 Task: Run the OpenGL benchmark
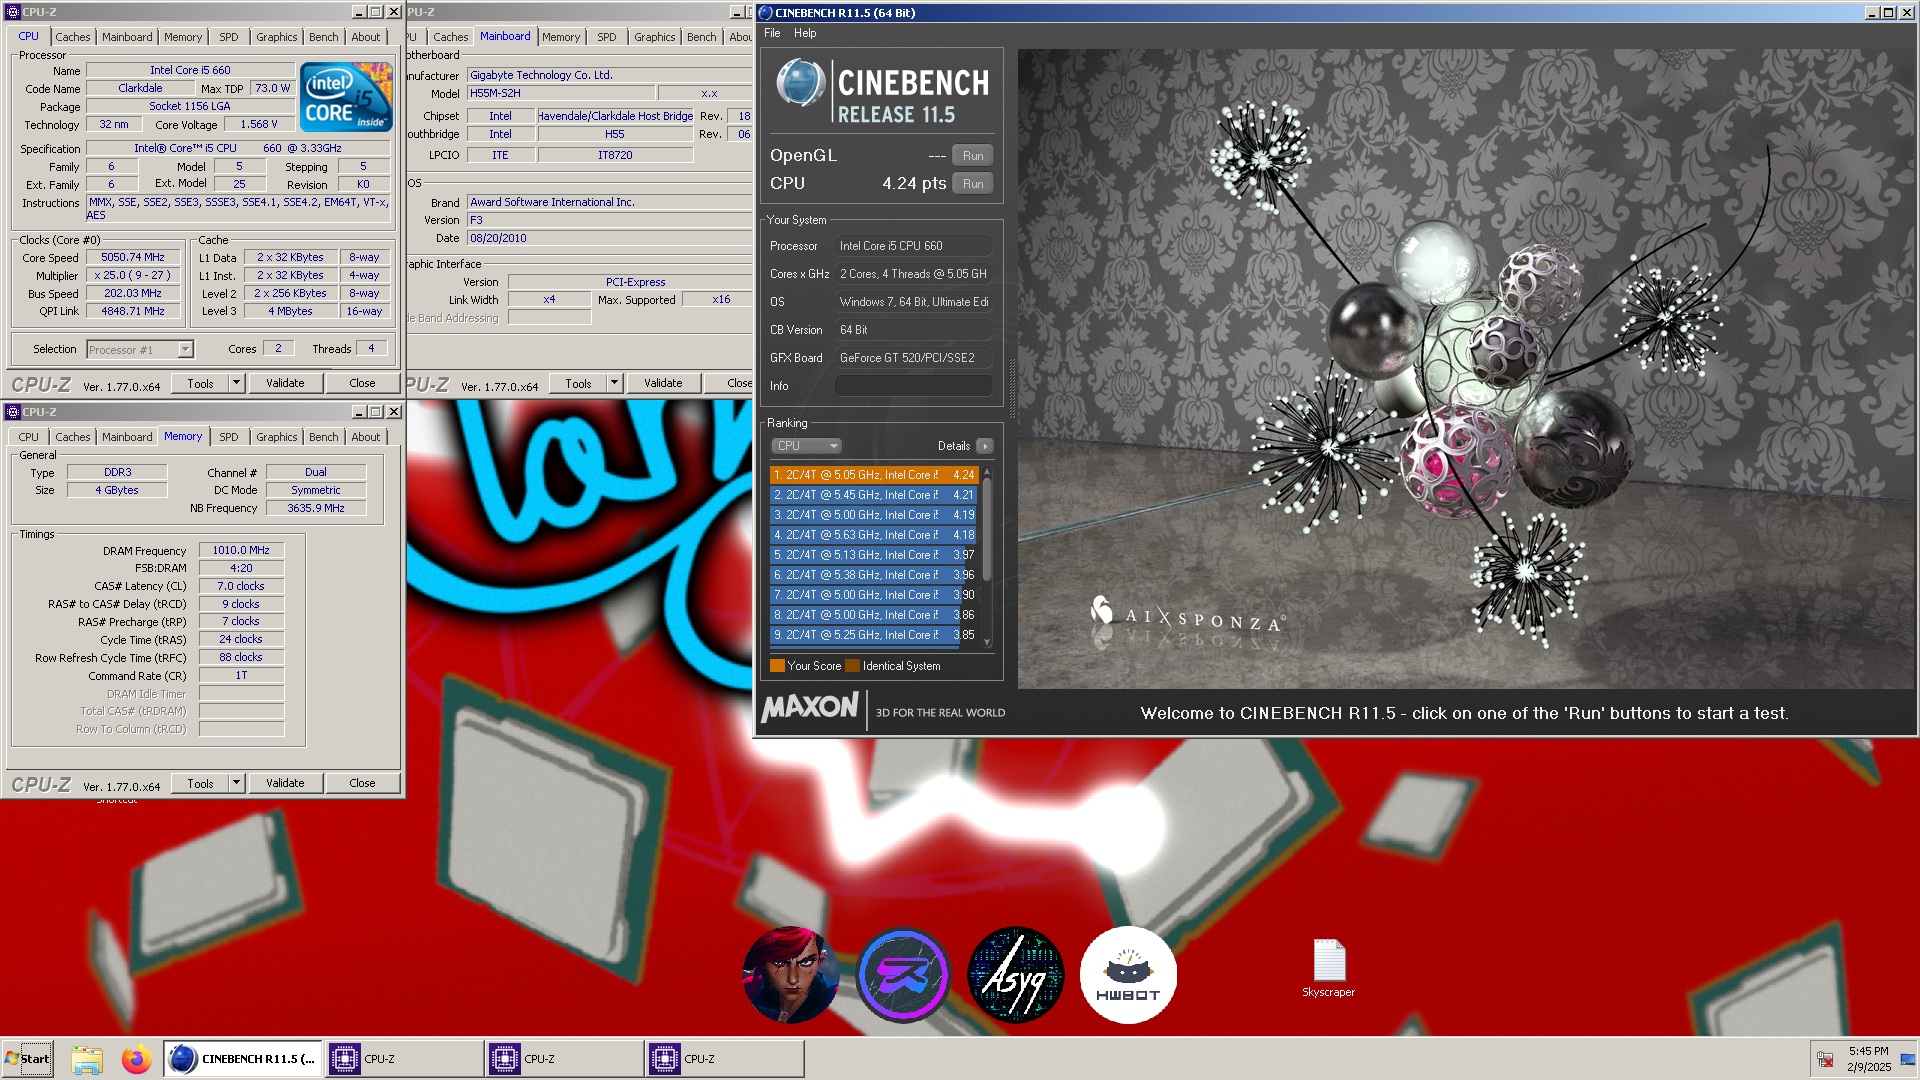pos(973,156)
